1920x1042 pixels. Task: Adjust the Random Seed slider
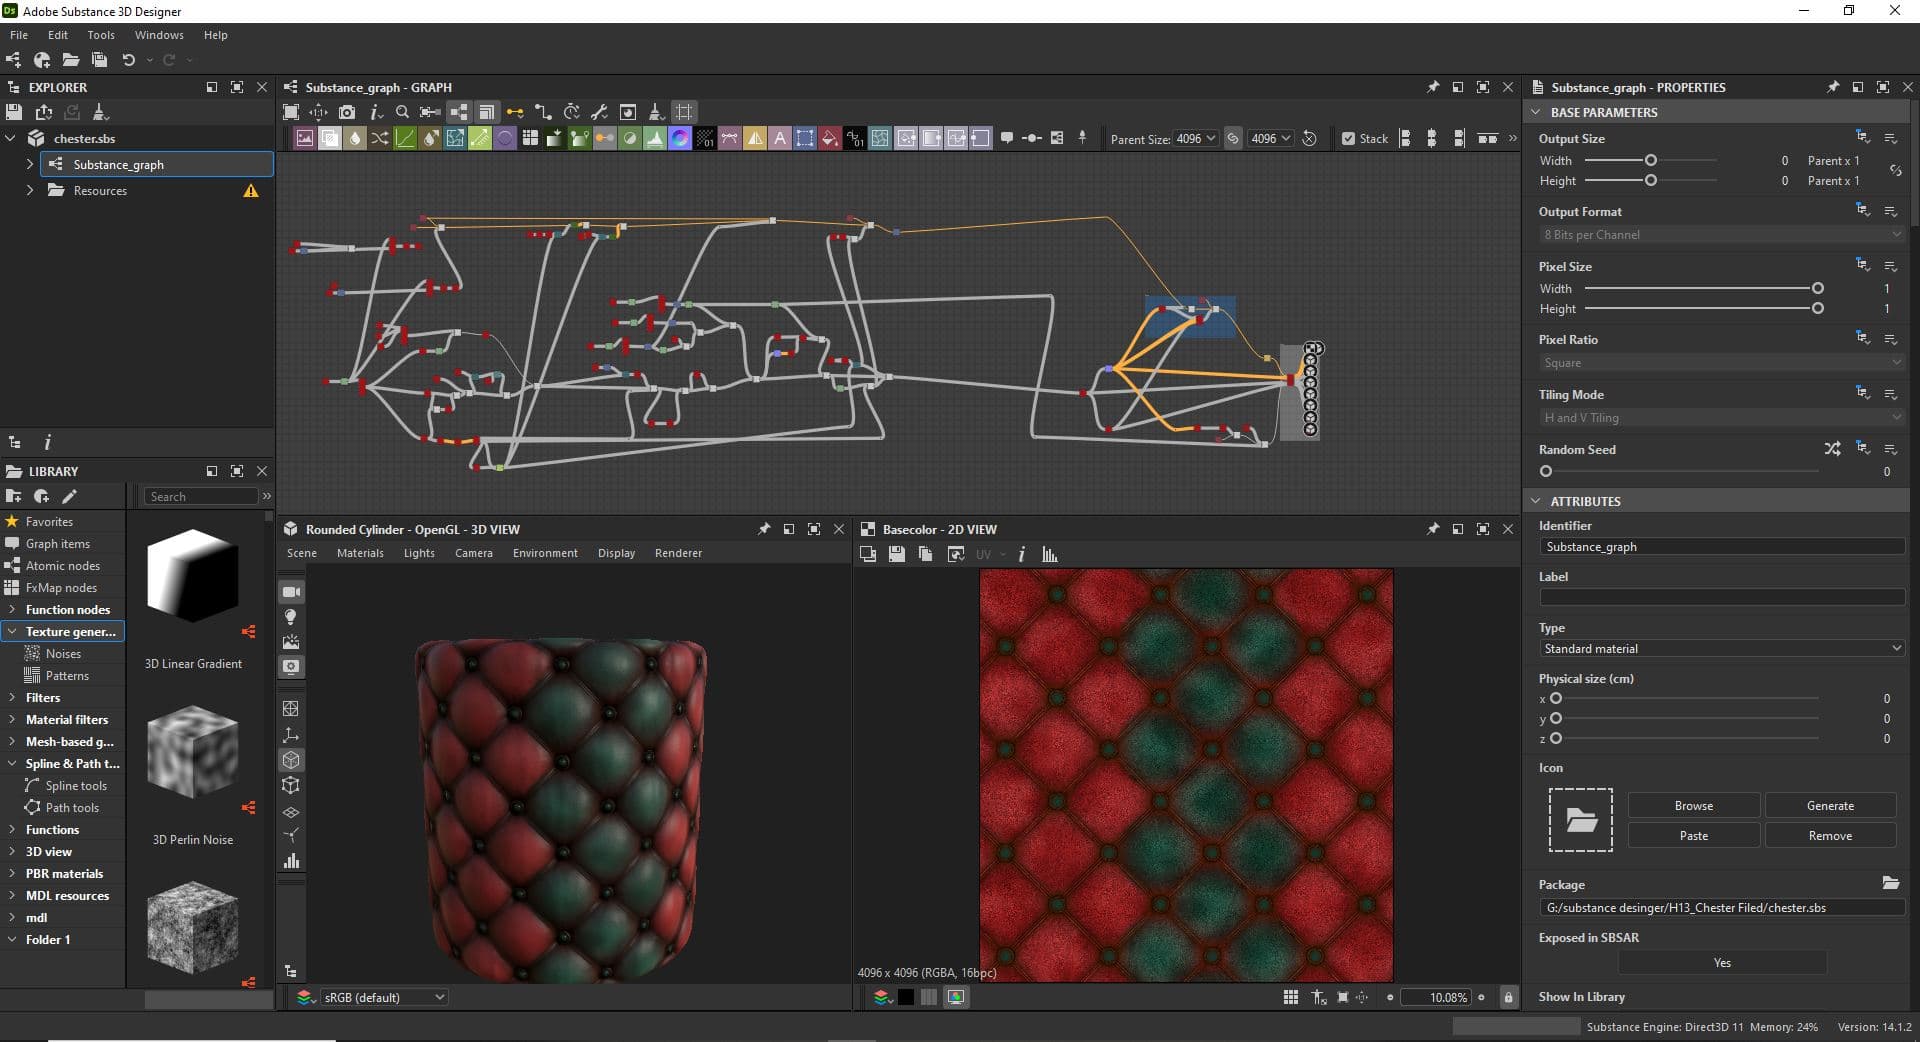pos(1546,471)
